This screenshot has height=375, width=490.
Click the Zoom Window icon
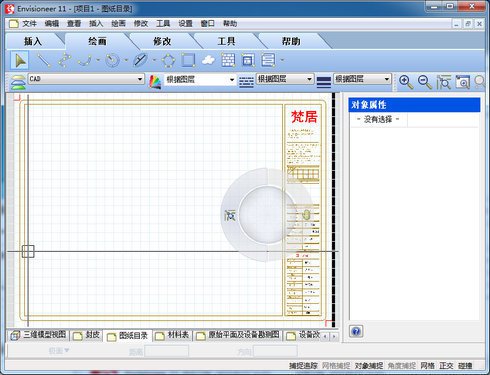click(463, 82)
